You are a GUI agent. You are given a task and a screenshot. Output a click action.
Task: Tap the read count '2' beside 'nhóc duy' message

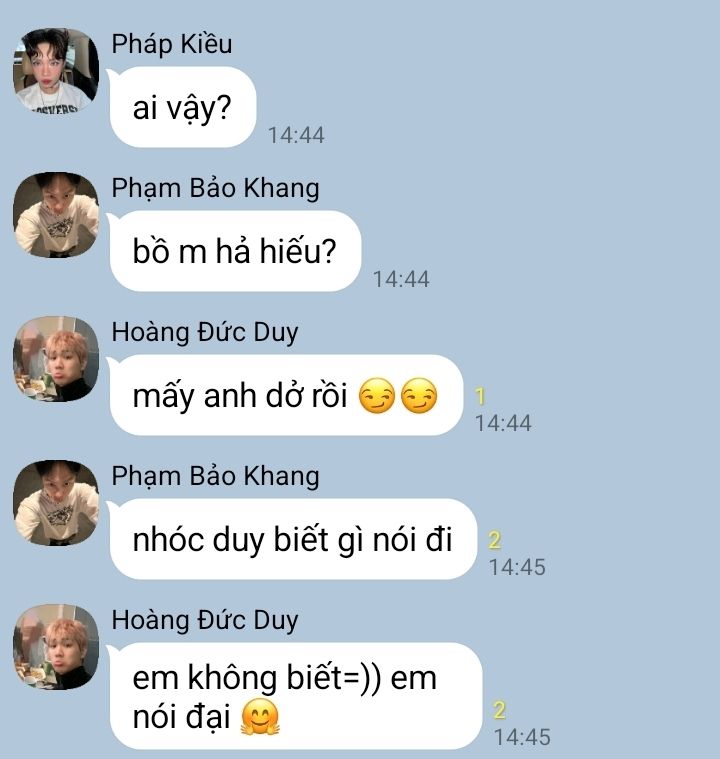click(x=494, y=540)
